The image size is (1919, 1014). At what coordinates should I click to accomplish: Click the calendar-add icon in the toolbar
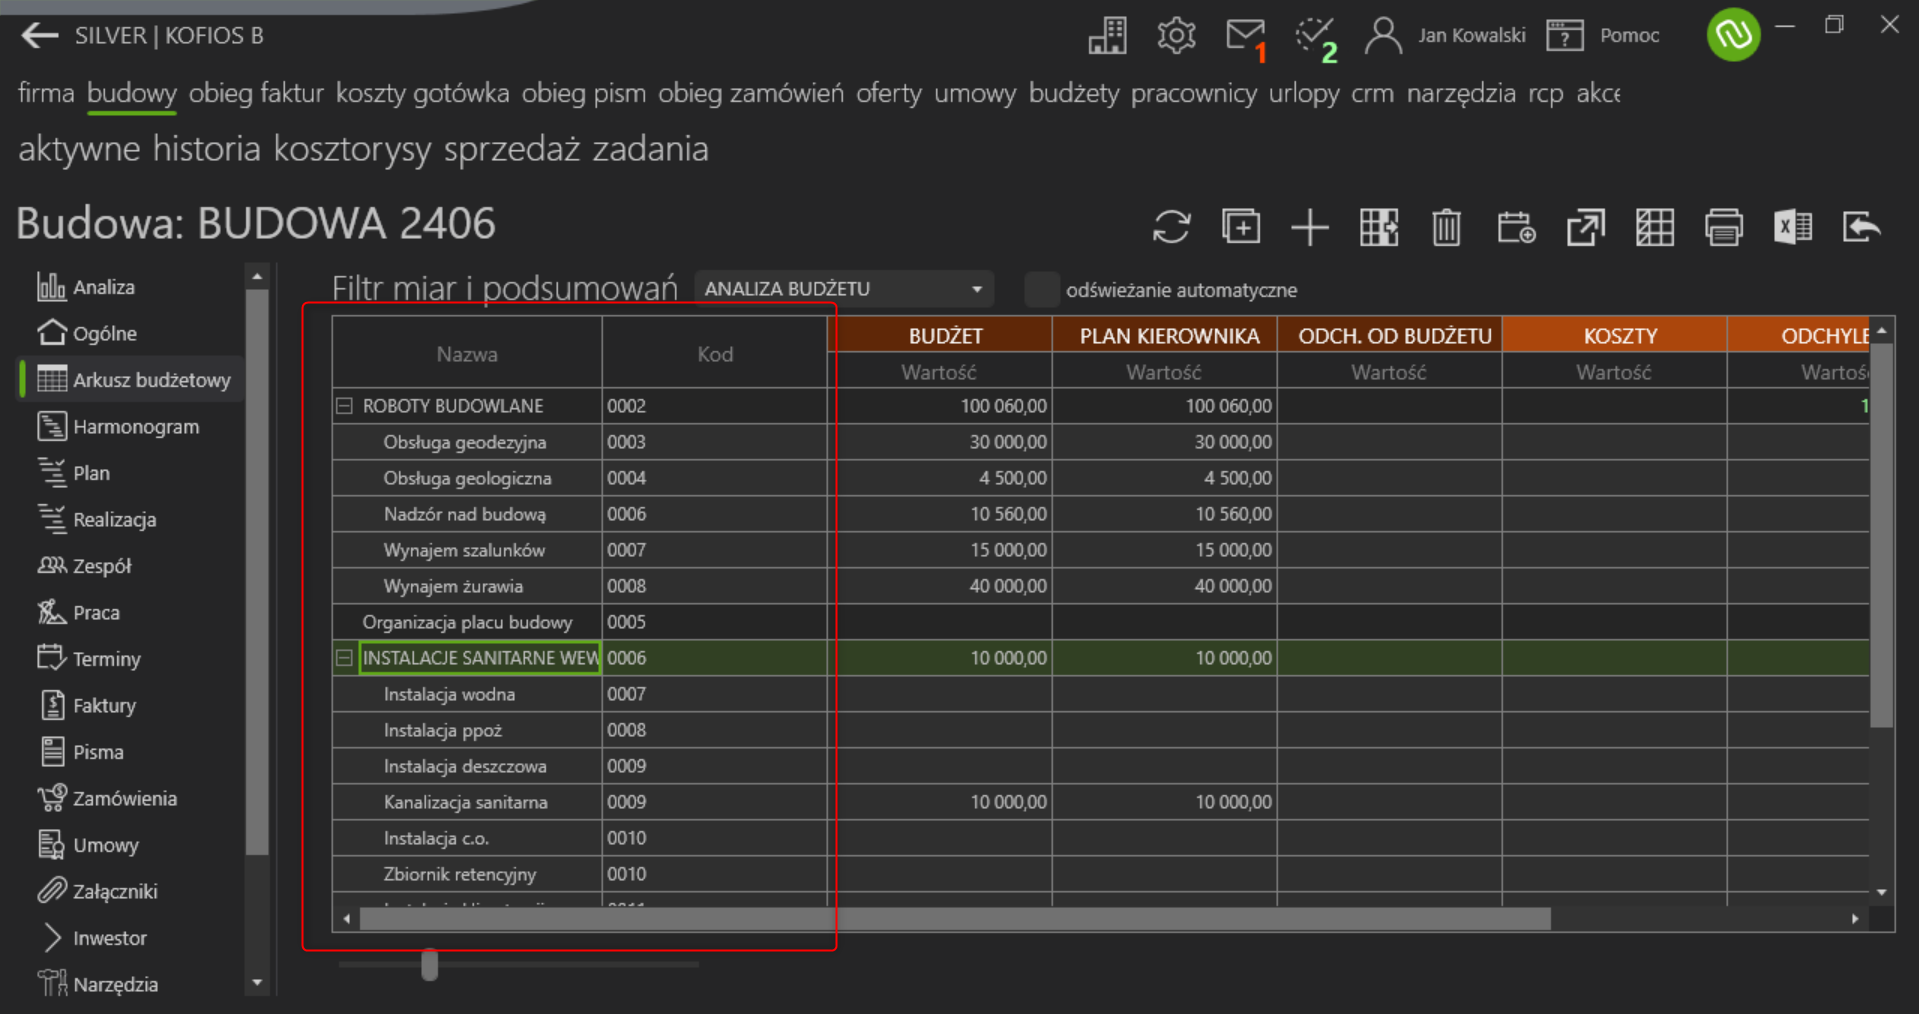[x=1516, y=227]
